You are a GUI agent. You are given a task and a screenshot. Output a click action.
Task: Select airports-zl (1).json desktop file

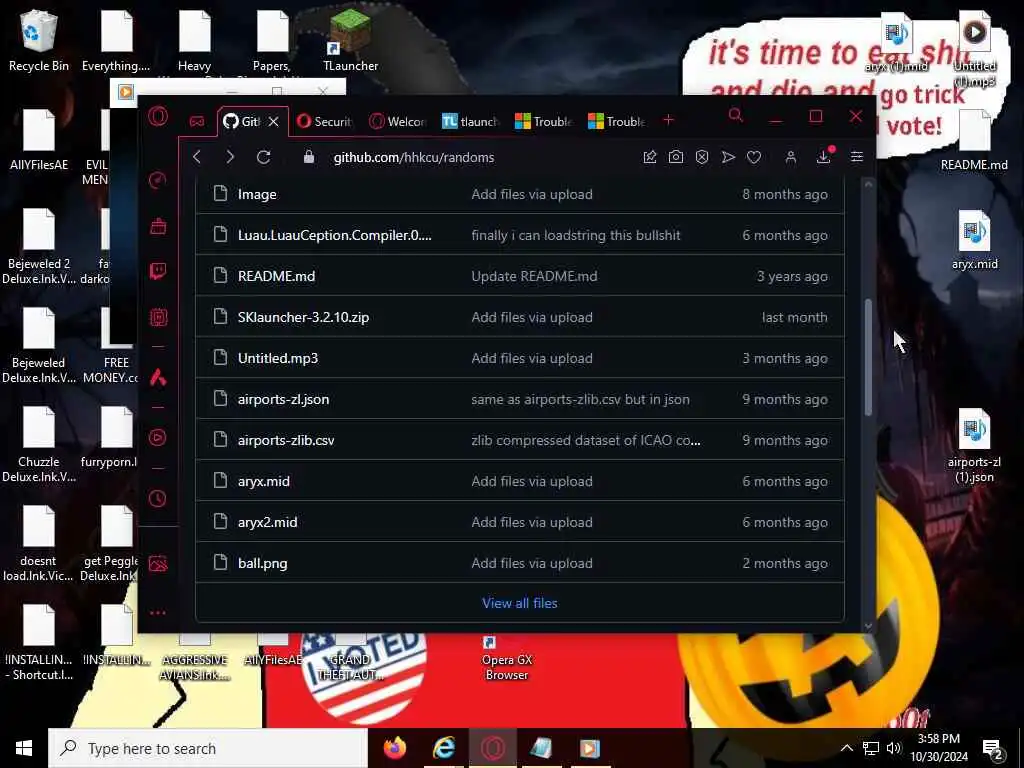click(974, 445)
